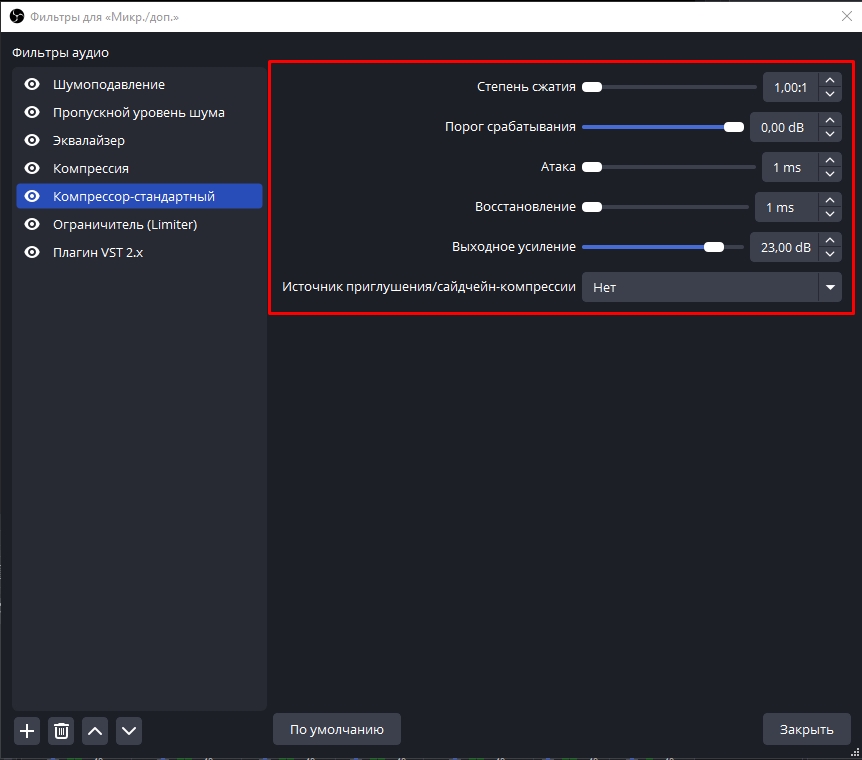Click the 0,00 dB threshold field
Screen dimensions: 862x760
784,128
